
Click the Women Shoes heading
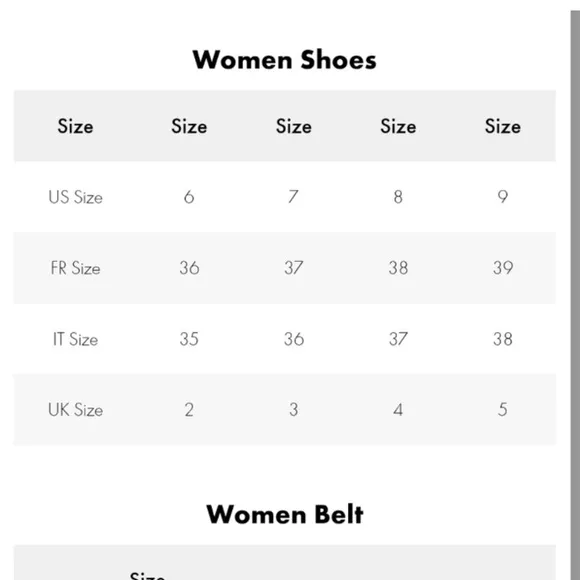click(x=284, y=60)
